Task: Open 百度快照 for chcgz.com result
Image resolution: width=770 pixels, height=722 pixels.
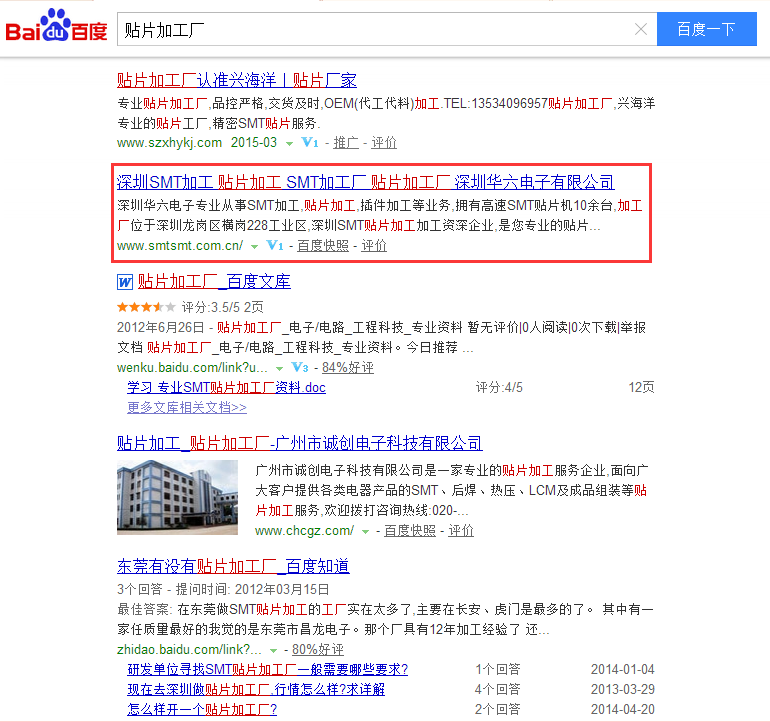Action: coord(410,530)
